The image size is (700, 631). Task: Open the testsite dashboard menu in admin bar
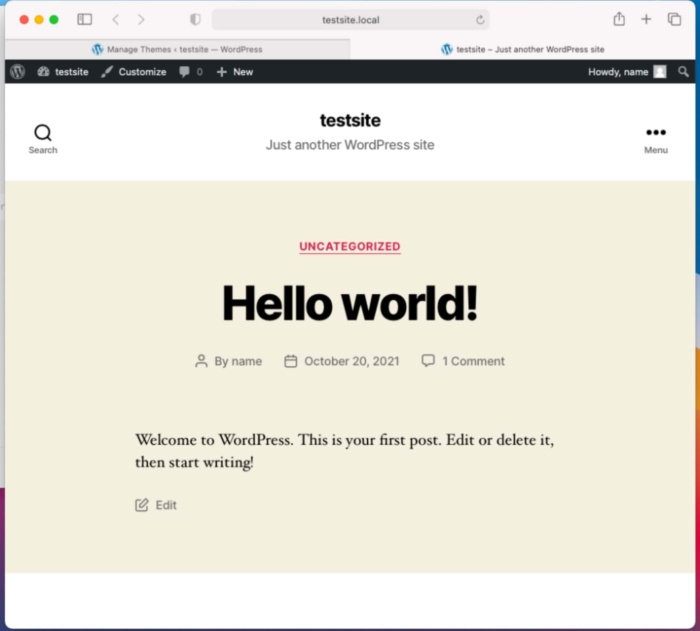[x=63, y=71]
